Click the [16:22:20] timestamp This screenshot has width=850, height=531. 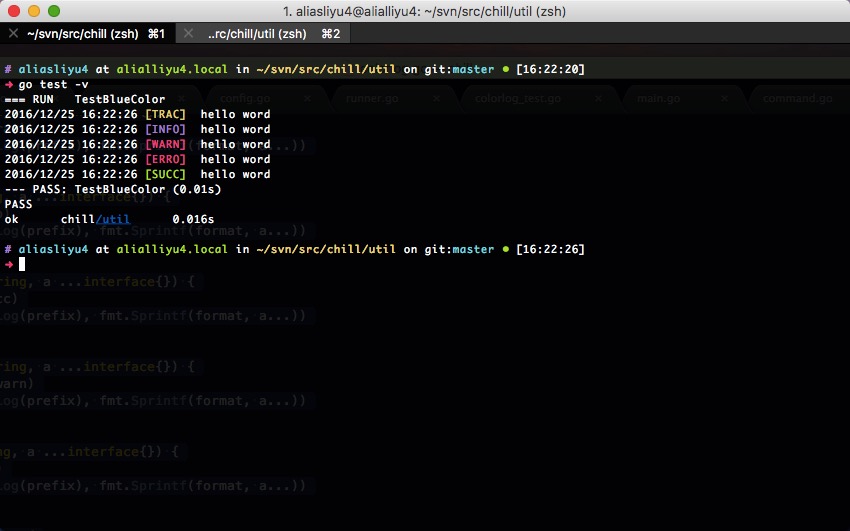pyautogui.click(x=550, y=69)
